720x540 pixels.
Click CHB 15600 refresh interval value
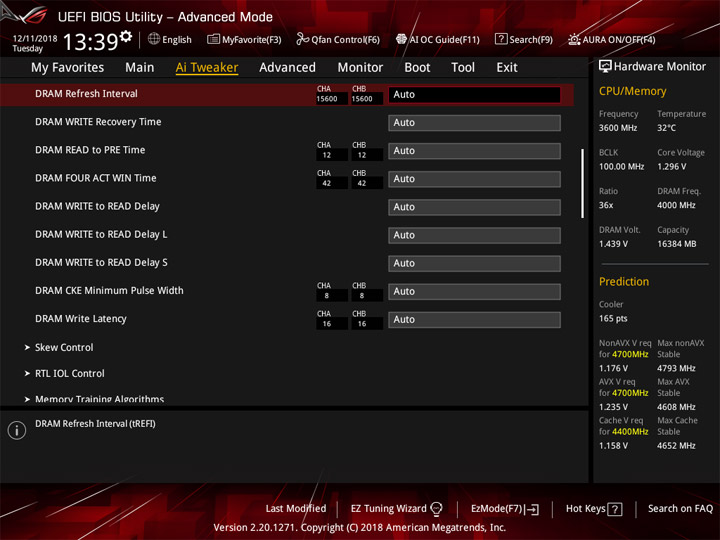pyautogui.click(x=366, y=99)
